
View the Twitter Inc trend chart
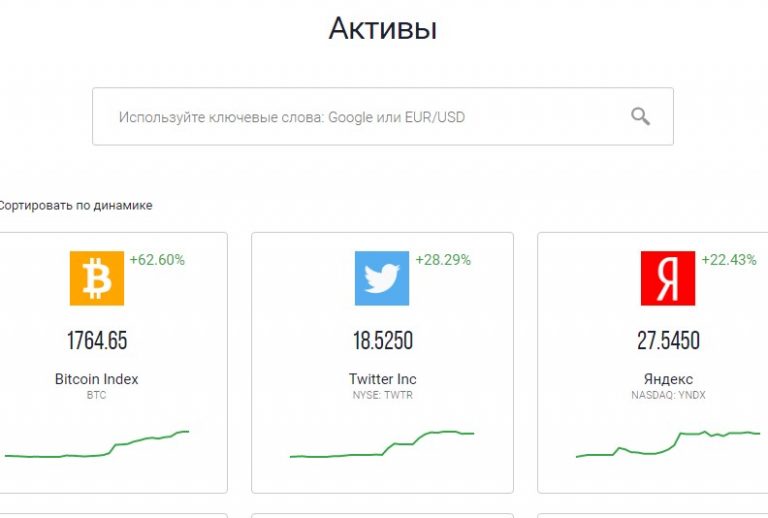click(x=382, y=445)
